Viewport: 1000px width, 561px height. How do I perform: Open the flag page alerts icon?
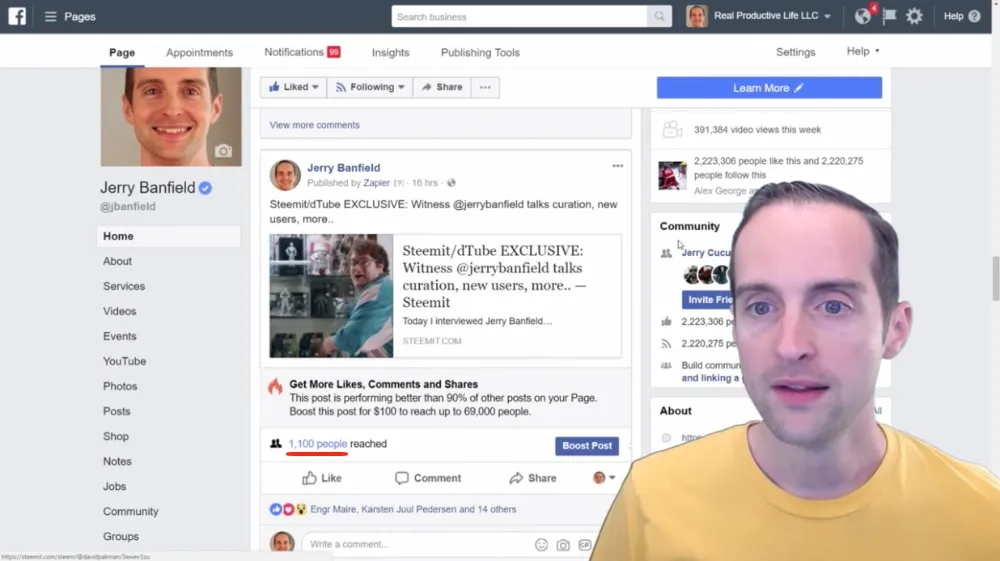889,16
